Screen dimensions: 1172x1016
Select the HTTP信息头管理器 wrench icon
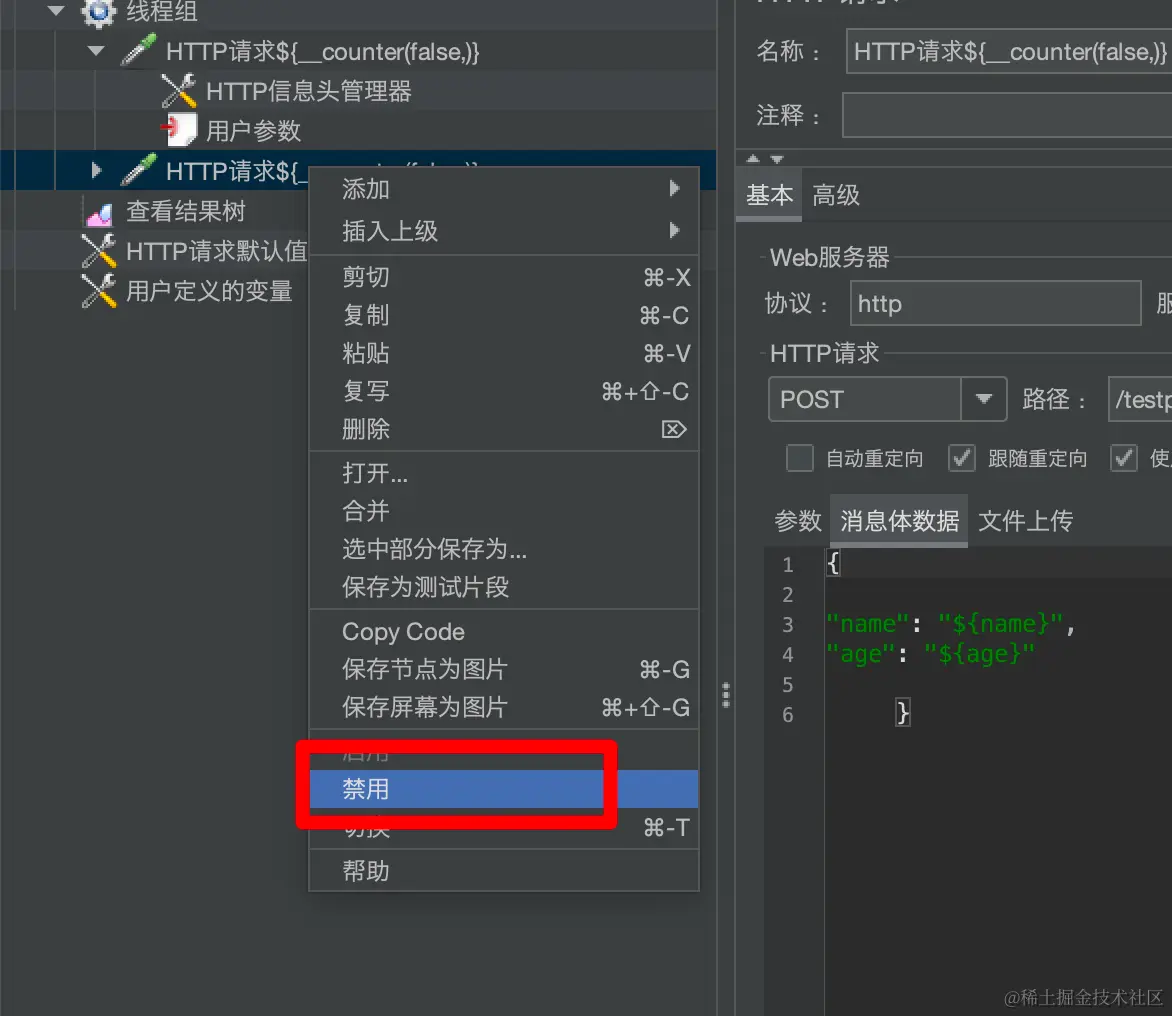(179, 90)
